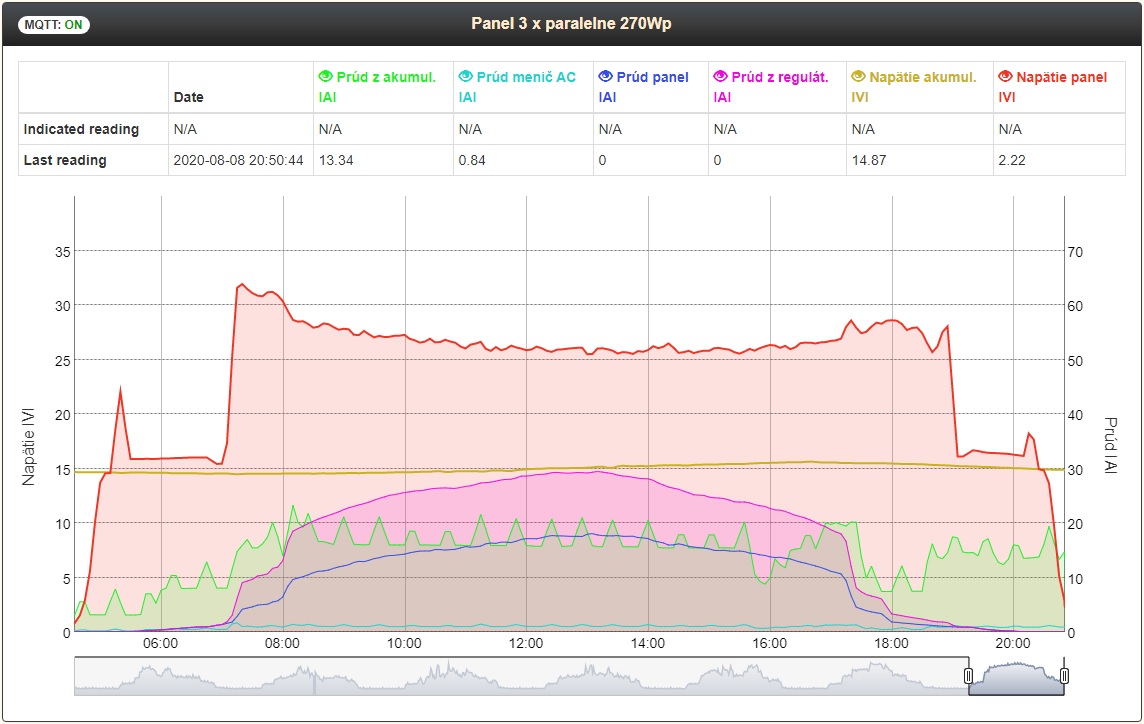Click the 08:00 label on time axis
This screenshot has height=724, width=1144.
(x=282, y=644)
